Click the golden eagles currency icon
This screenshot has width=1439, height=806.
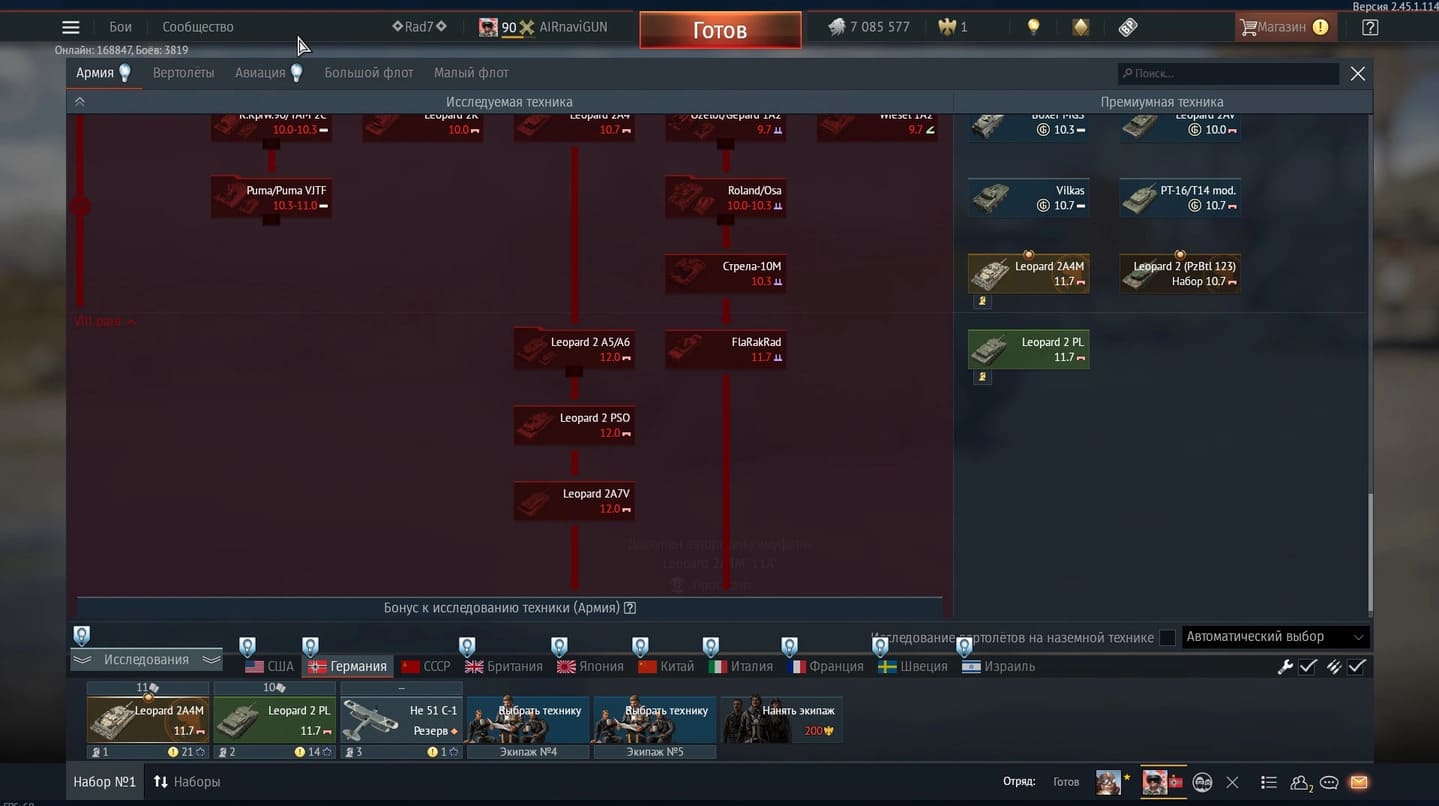coord(947,27)
